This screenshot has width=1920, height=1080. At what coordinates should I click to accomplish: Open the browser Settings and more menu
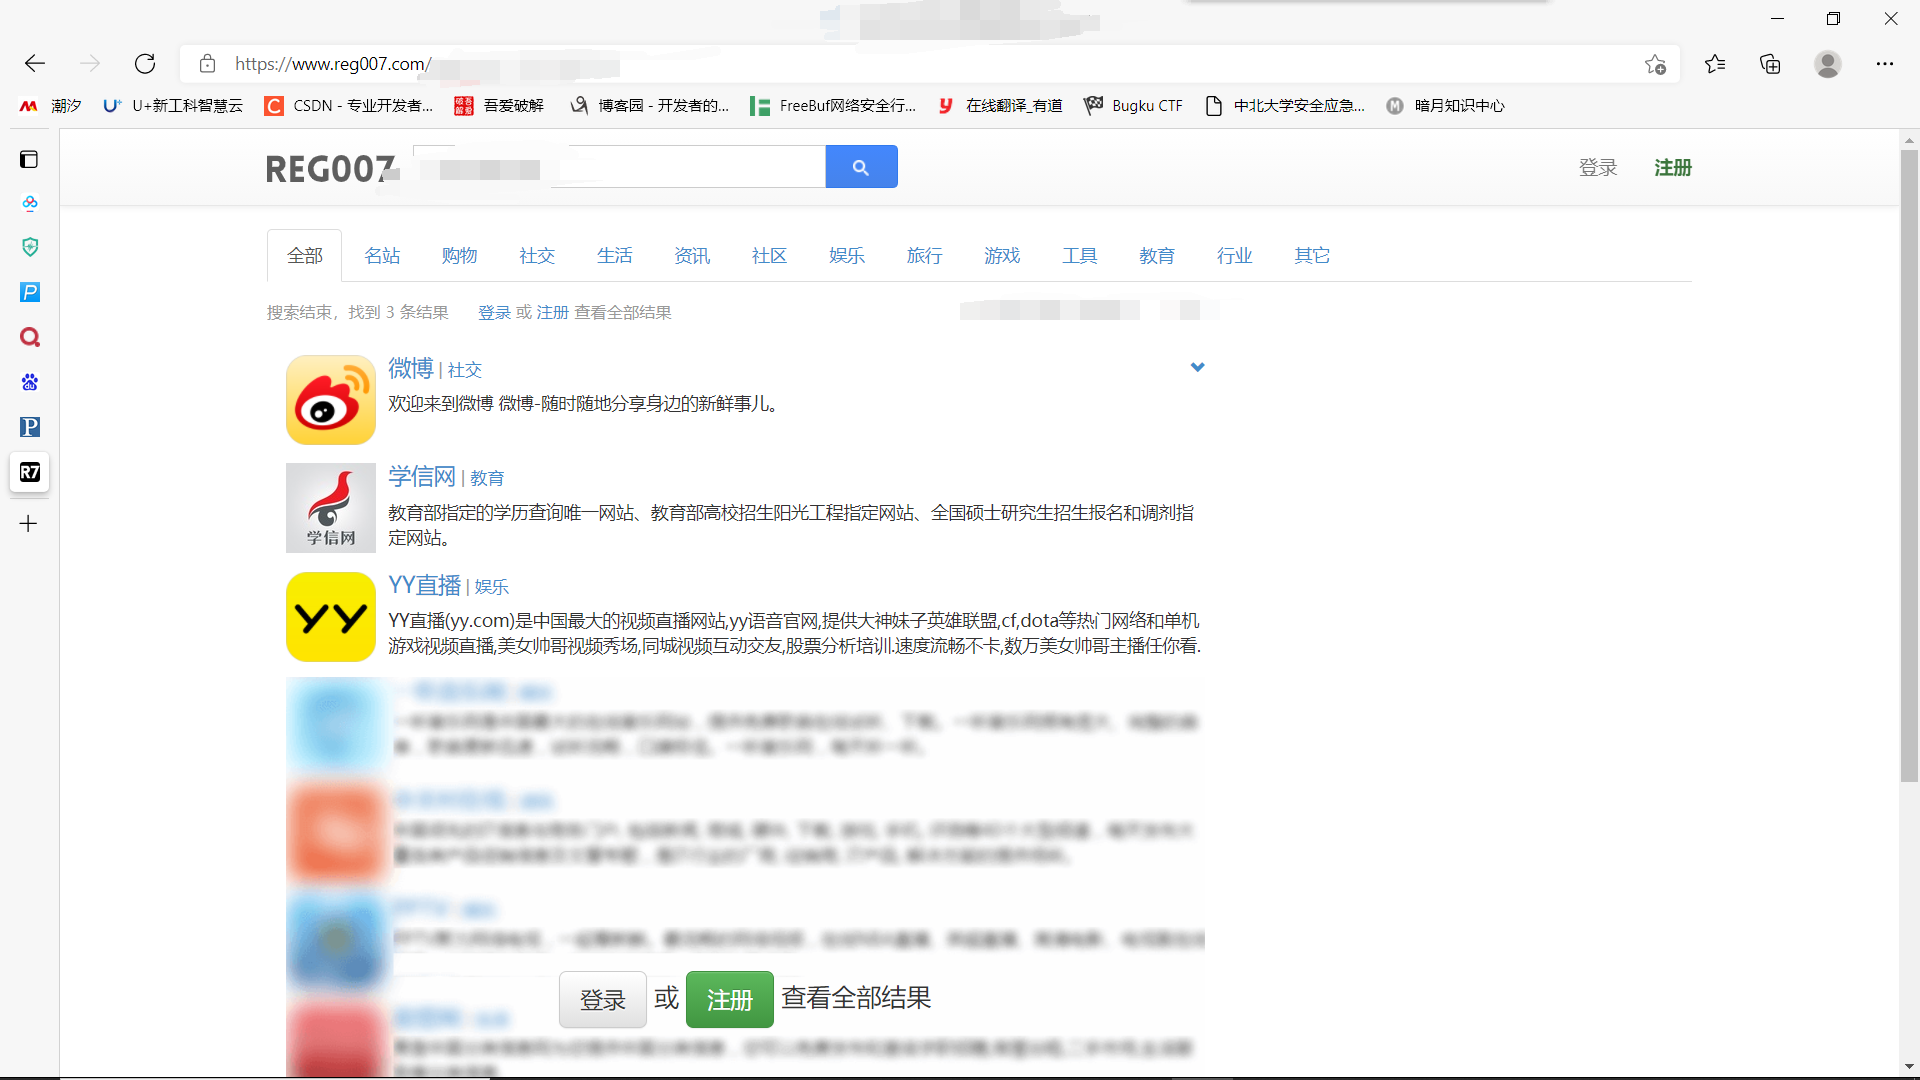click(1885, 64)
